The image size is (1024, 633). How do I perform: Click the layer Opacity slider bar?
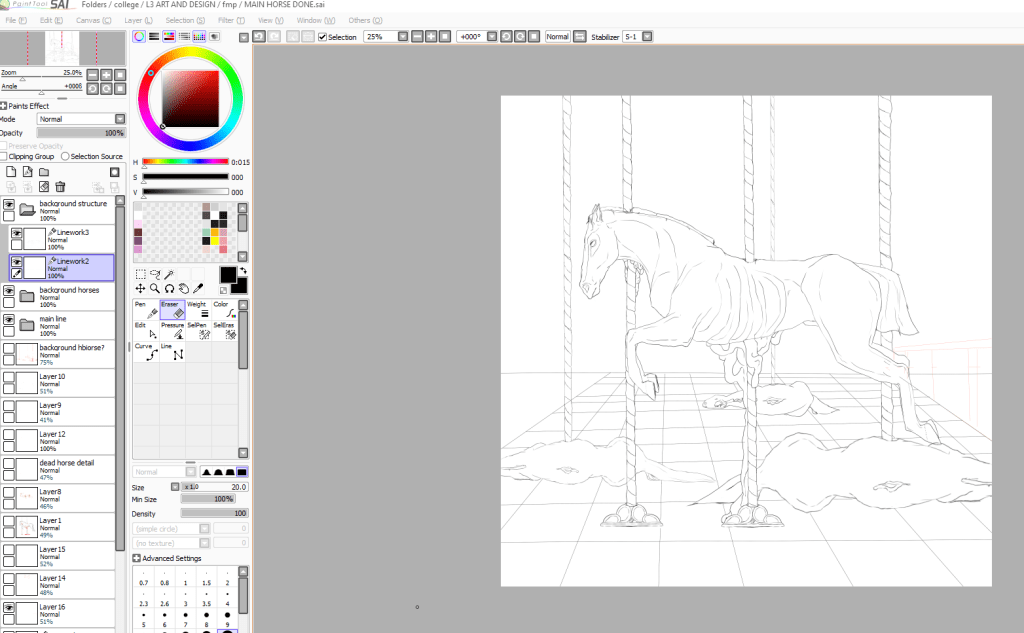pyautogui.click(x=80, y=132)
